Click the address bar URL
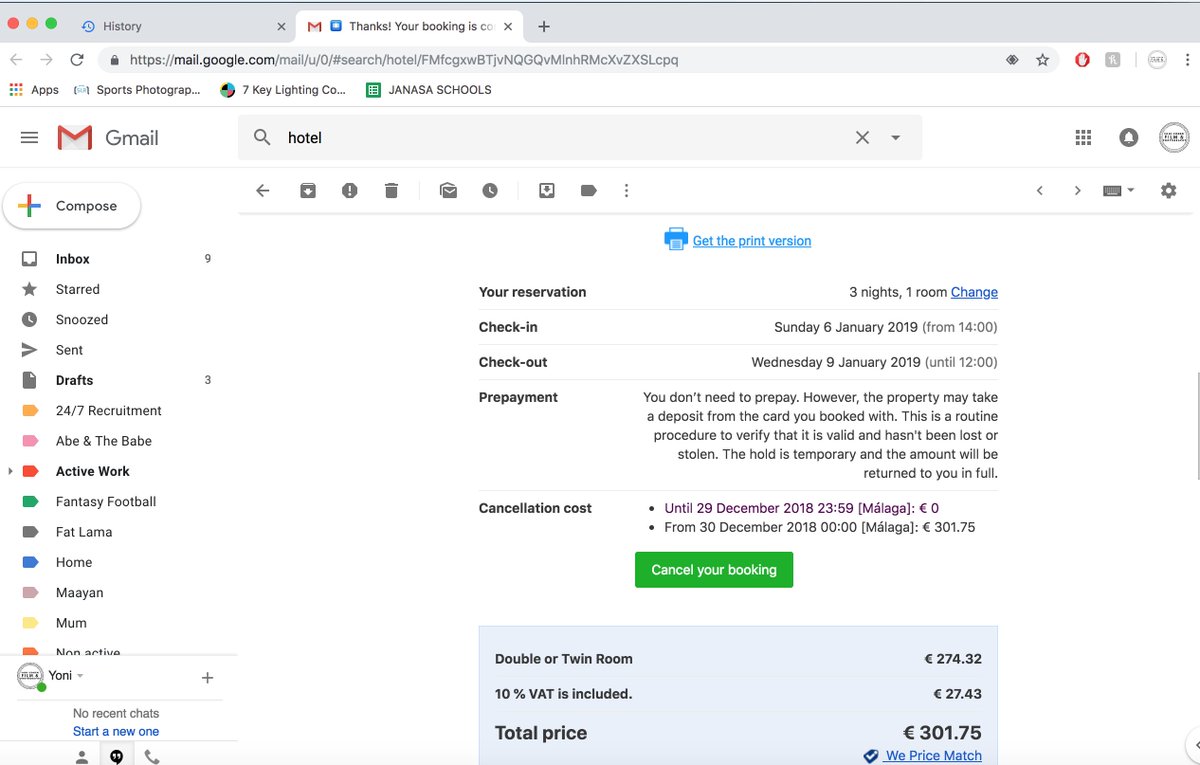 pyautogui.click(x=404, y=60)
